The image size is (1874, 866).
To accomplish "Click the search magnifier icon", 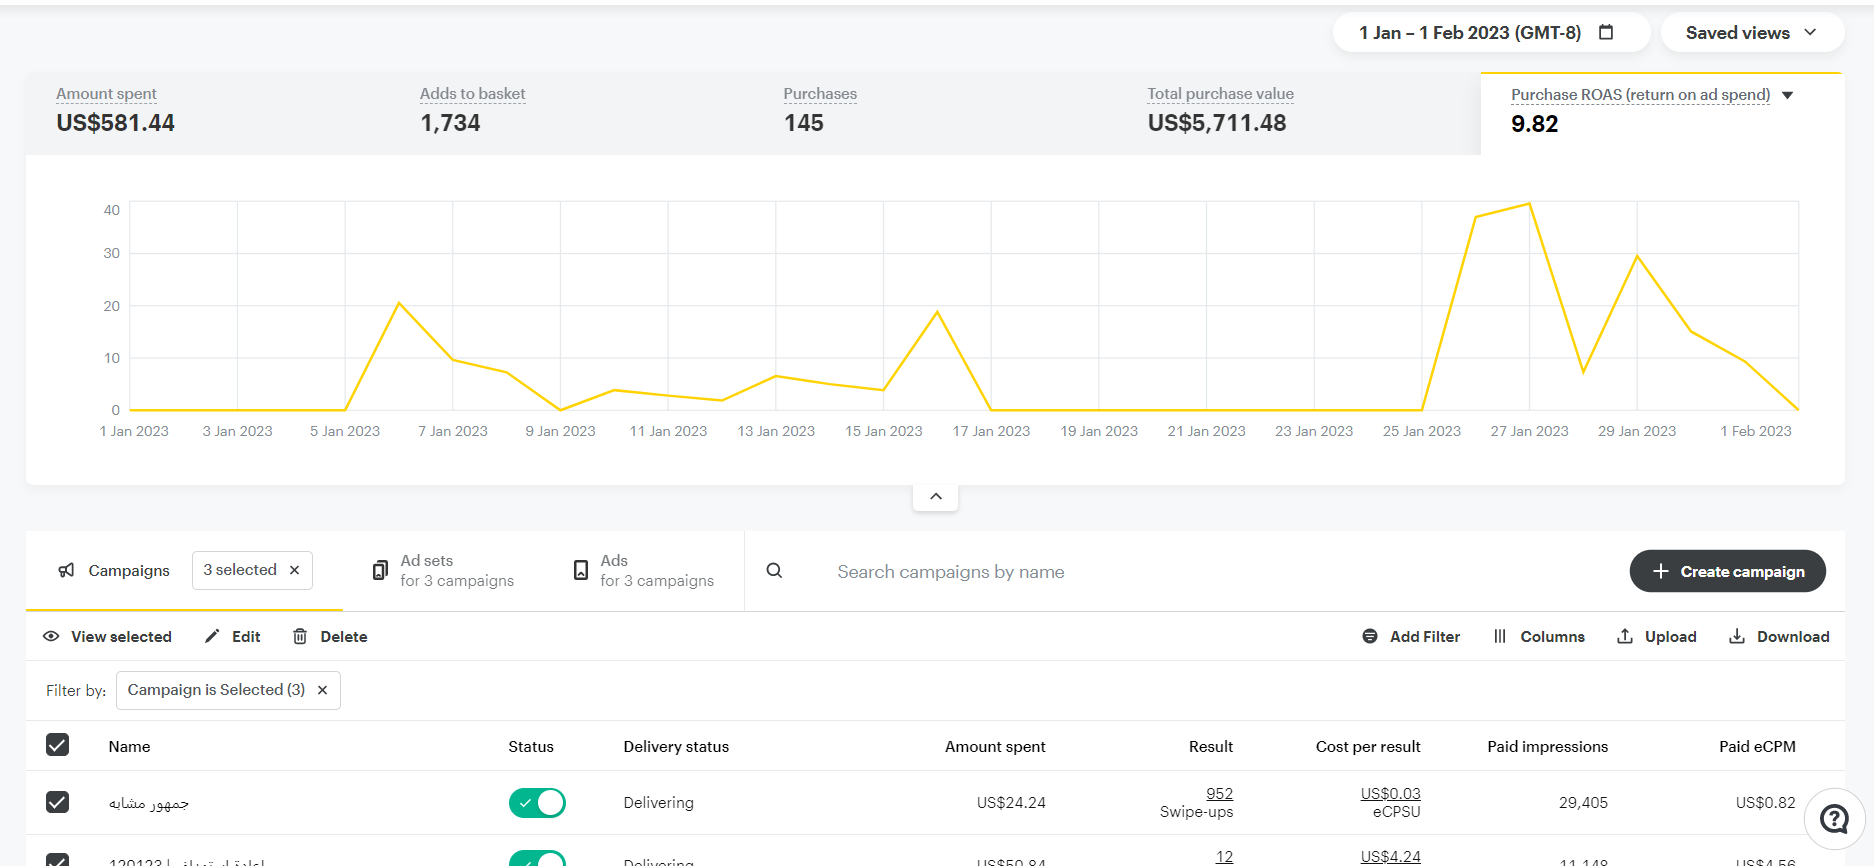I will pyautogui.click(x=774, y=571).
